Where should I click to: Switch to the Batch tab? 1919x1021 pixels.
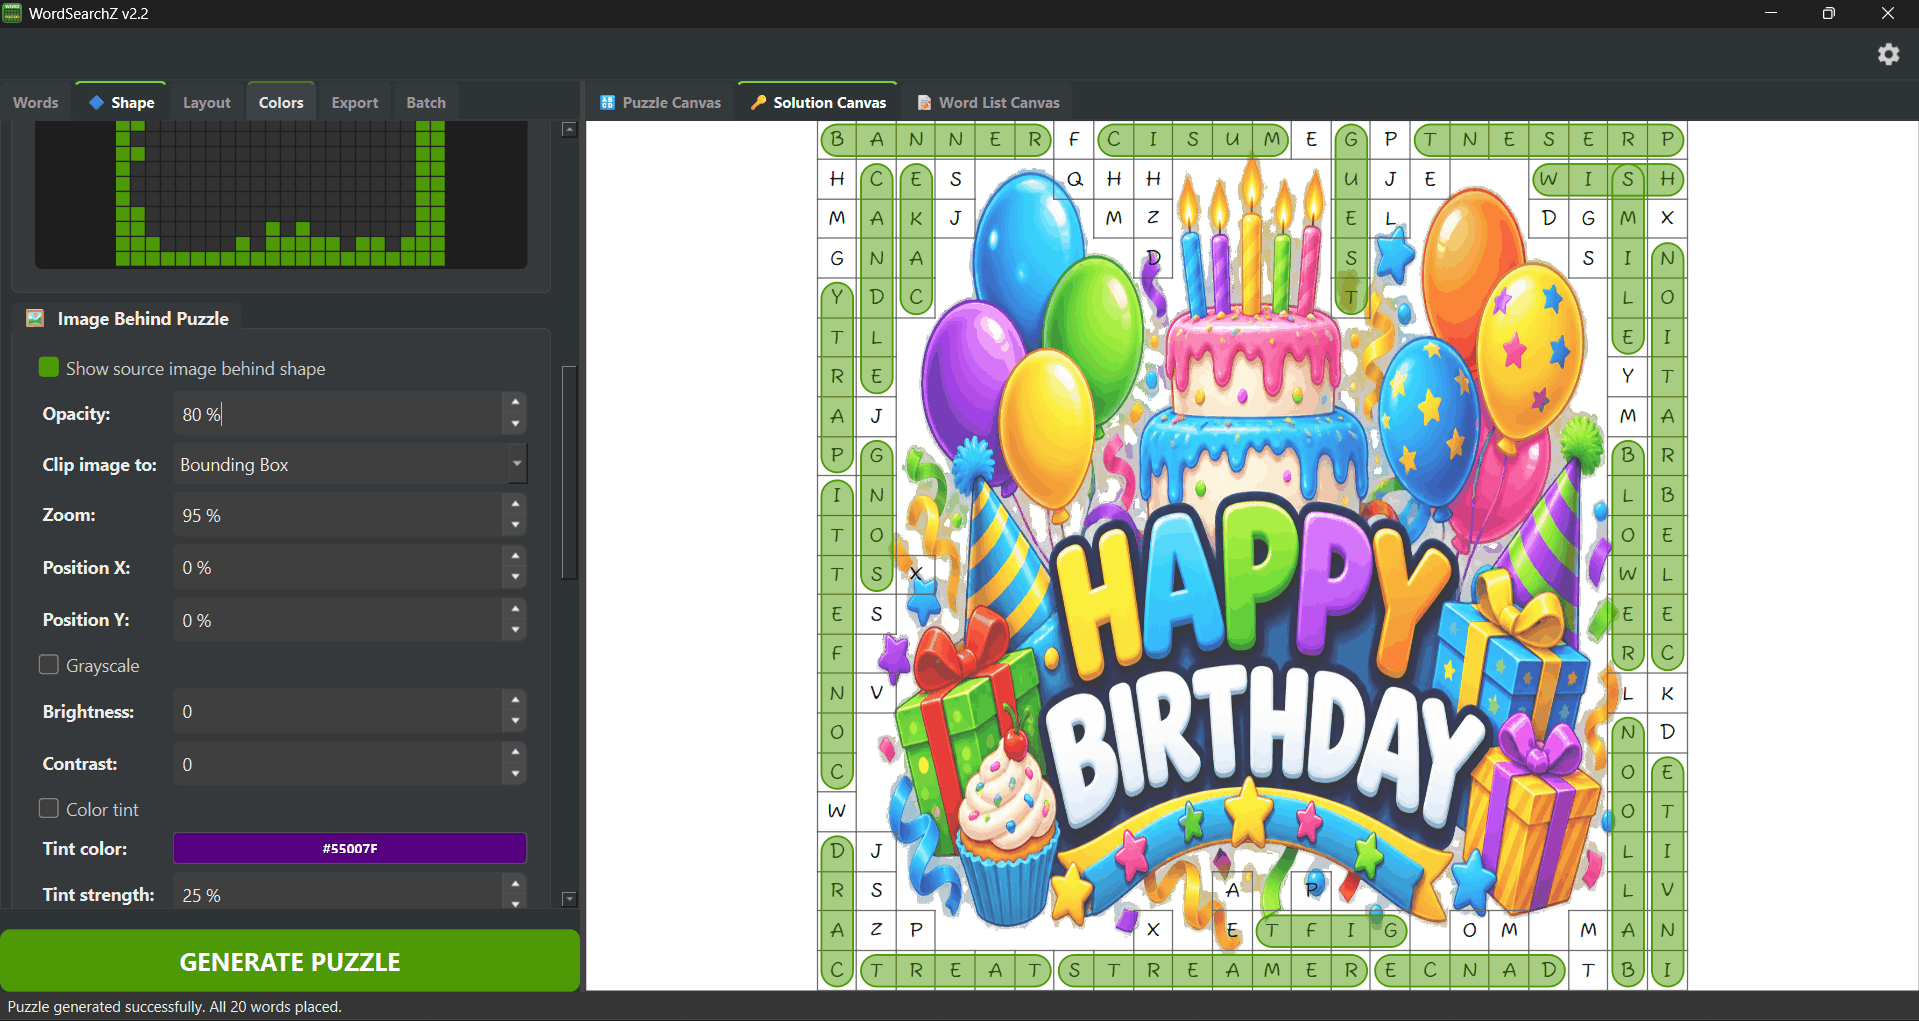426,102
